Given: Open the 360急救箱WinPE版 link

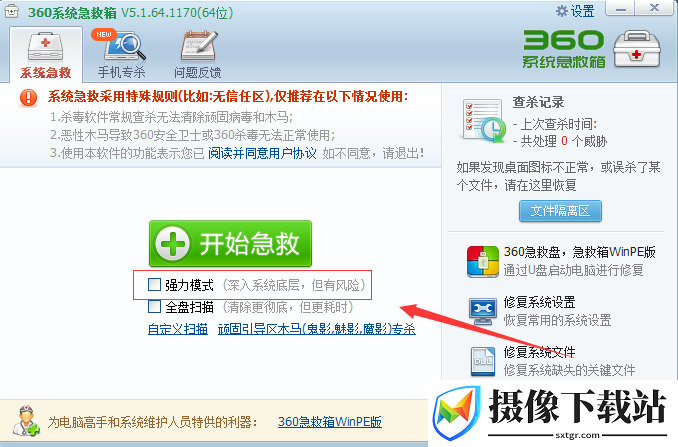Looking at the screenshot, I should 330,421.
